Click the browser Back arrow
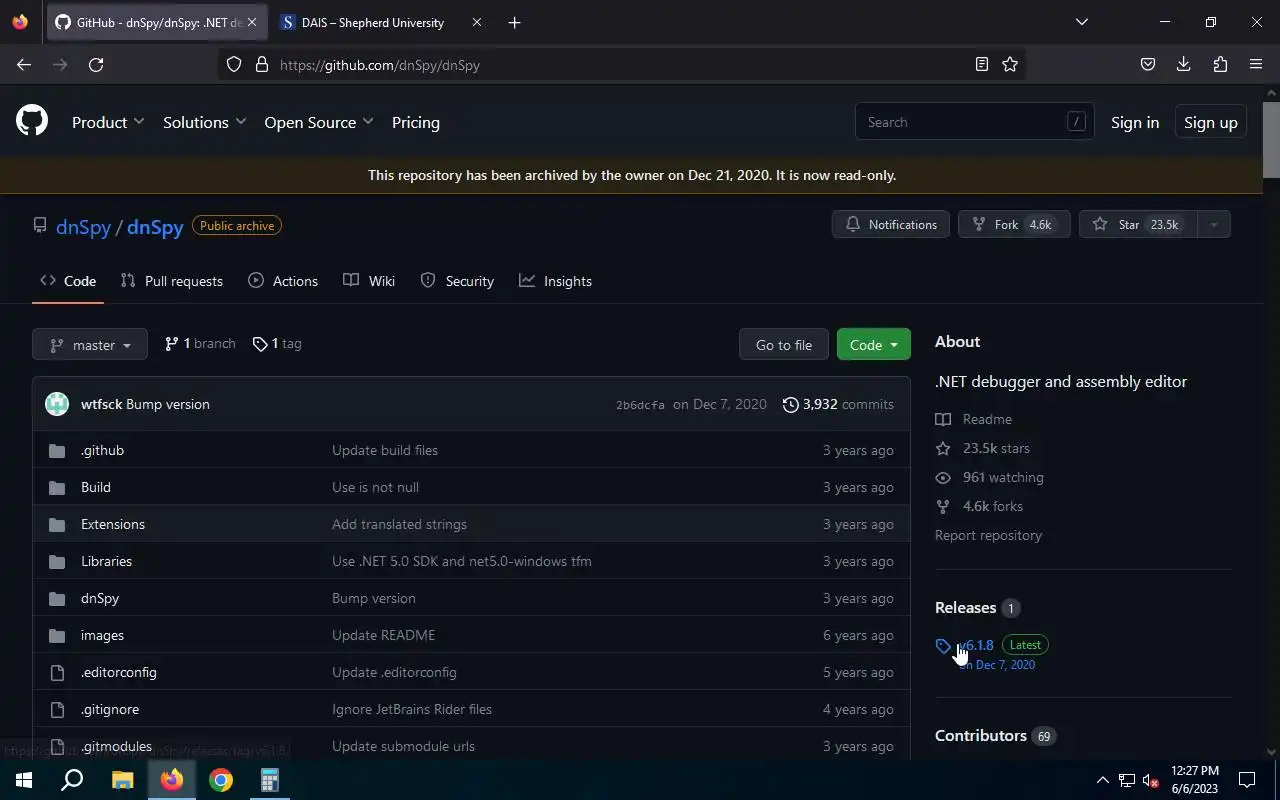This screenshot has height=800, width=1280. click(x=24, y=64)
